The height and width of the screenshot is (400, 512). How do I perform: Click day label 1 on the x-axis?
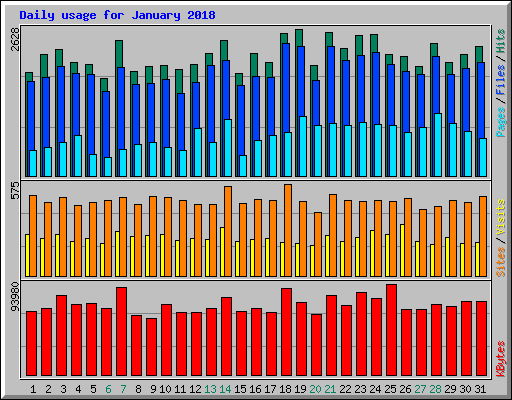pyautogui.click(x=33, y=389)
